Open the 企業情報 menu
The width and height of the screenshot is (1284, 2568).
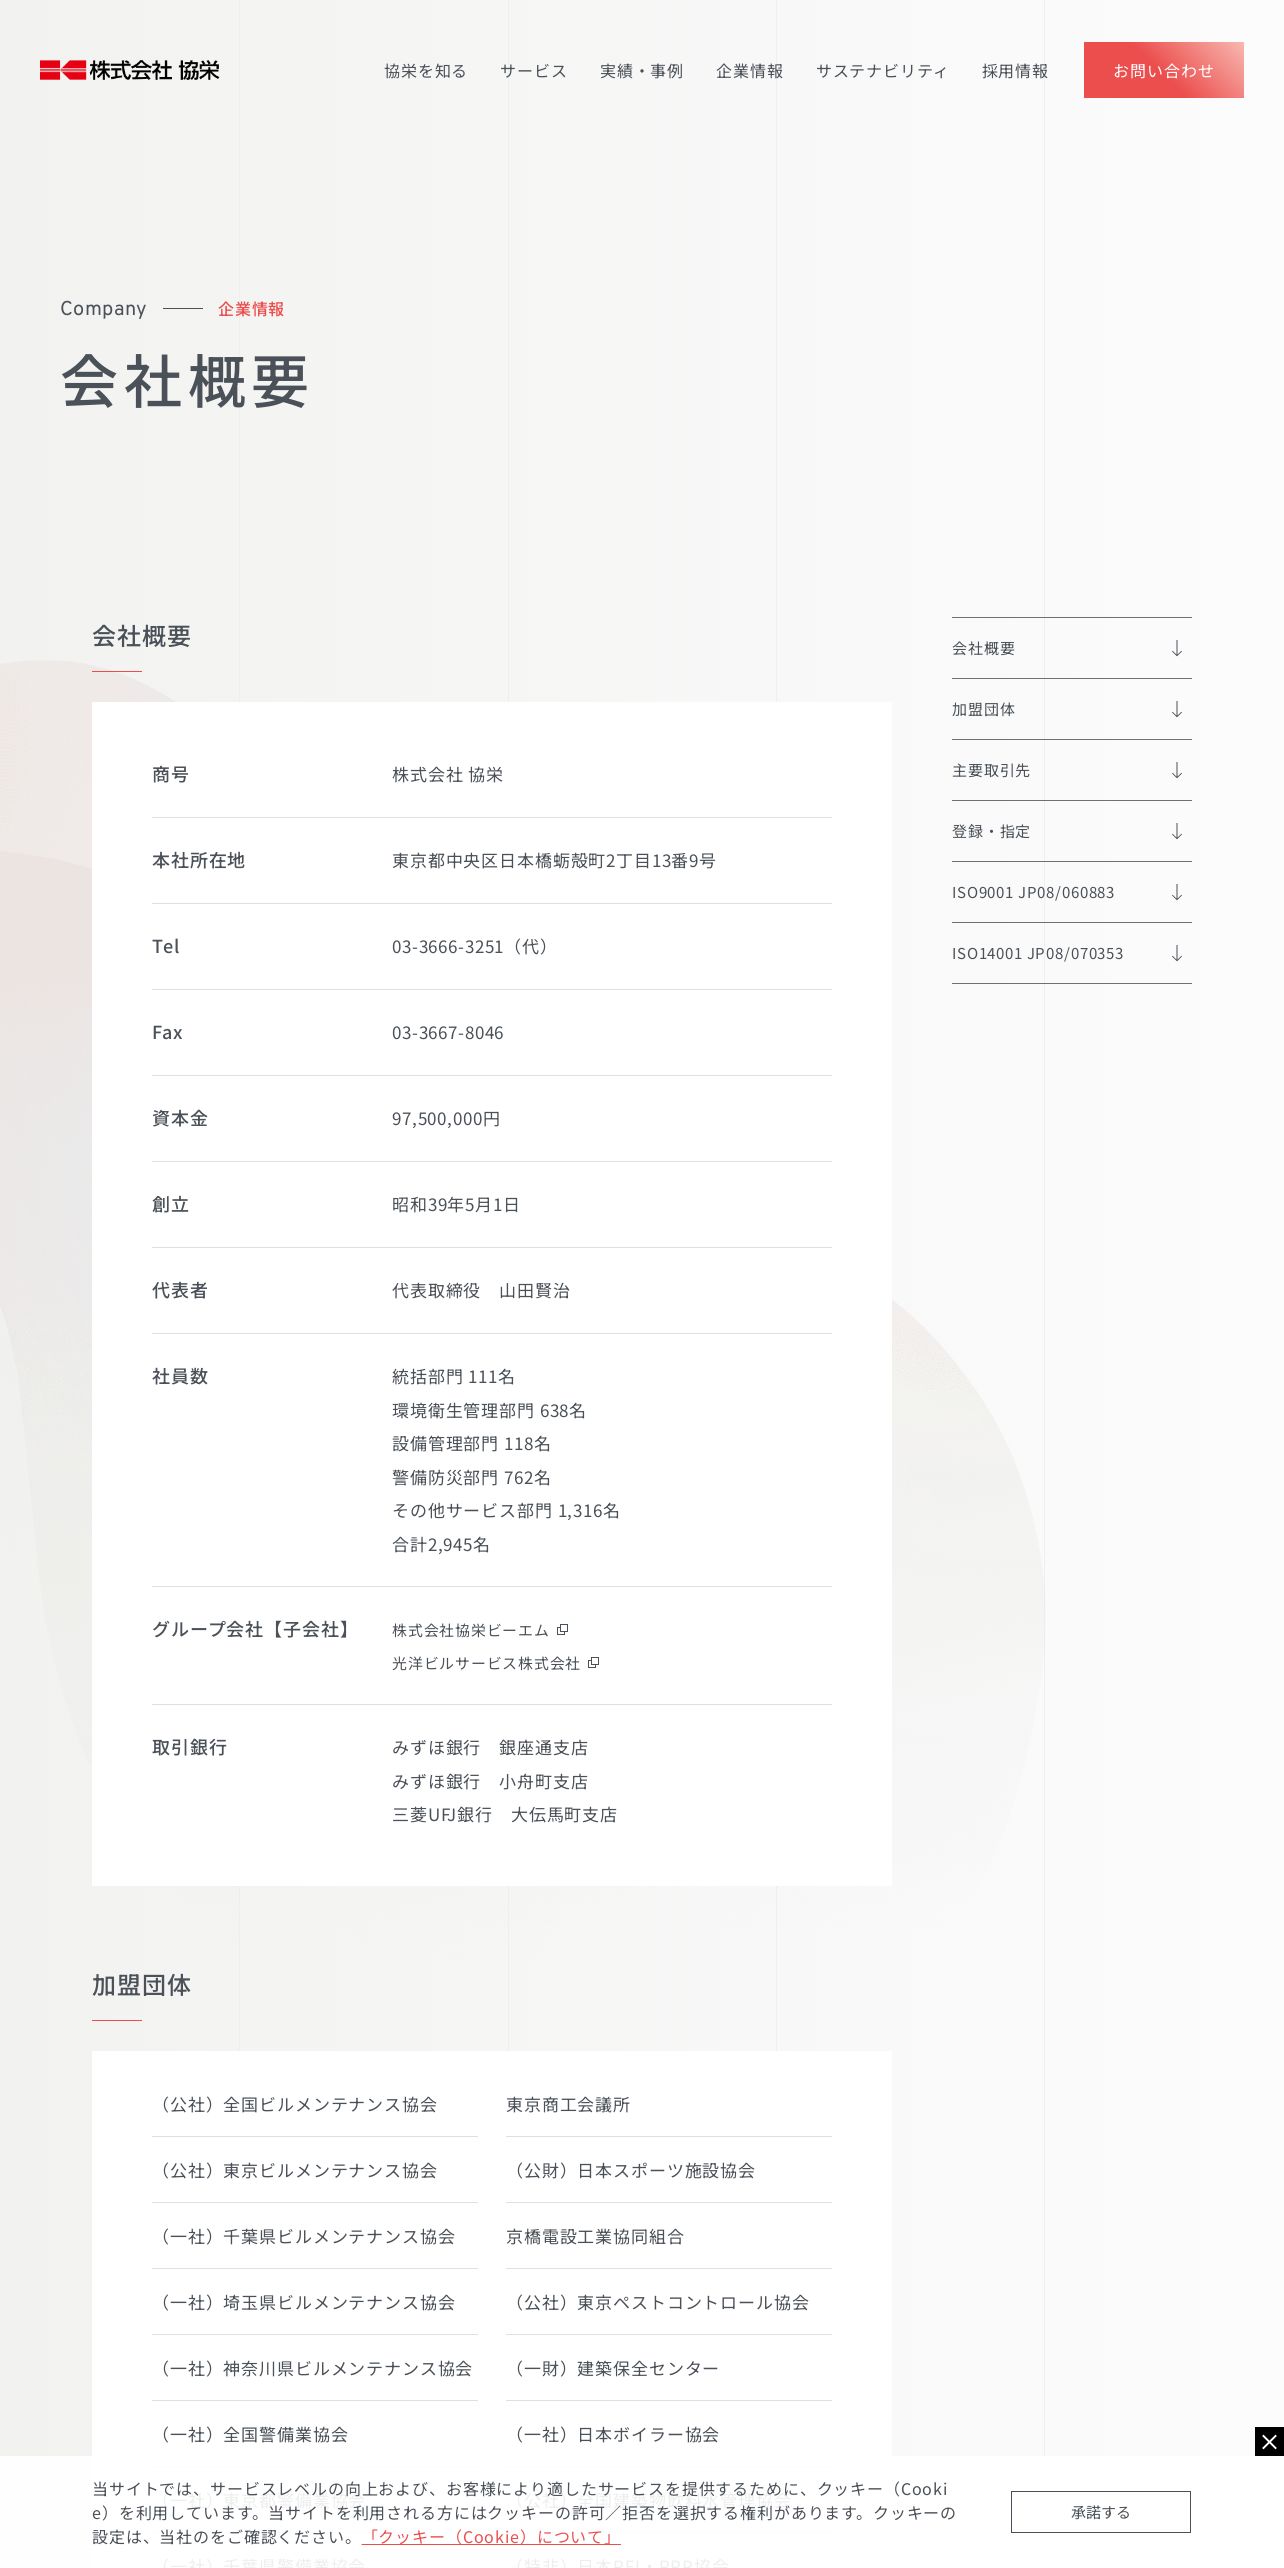(x=749, y=71)
